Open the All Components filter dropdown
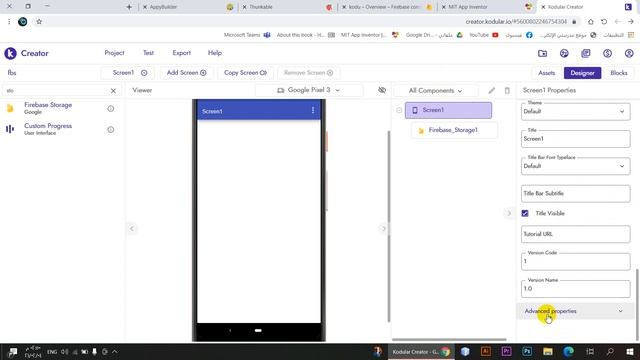640x360 pixels. pos(436,91)
